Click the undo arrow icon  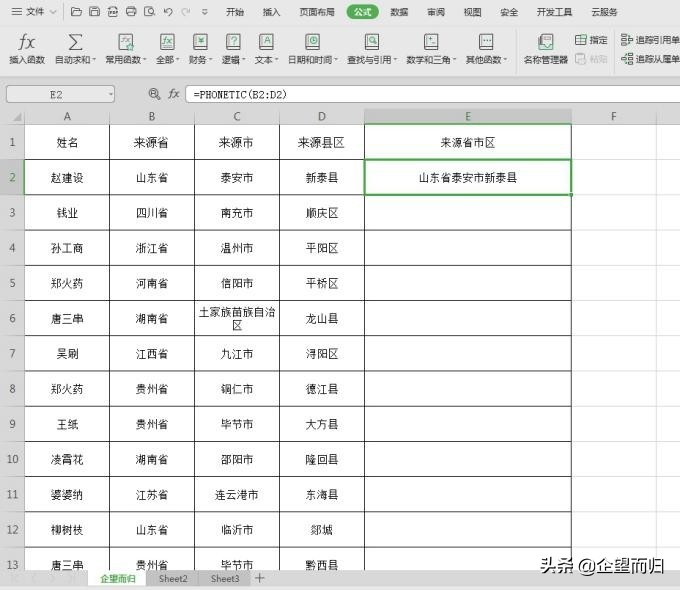[168, 12]
